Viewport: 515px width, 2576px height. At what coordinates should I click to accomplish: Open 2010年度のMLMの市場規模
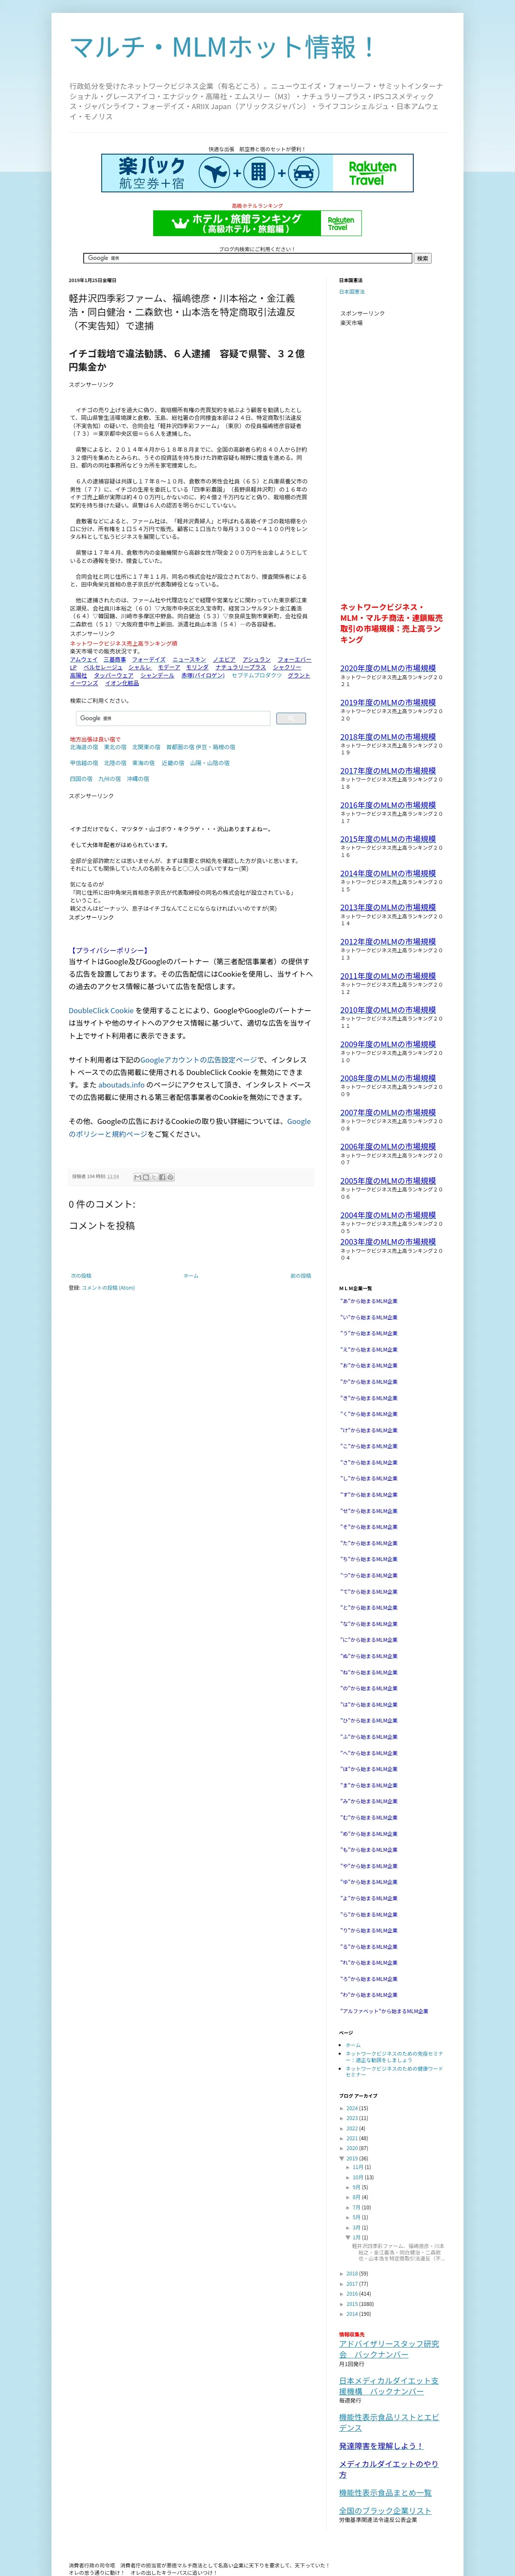[x=388, y=1010]
